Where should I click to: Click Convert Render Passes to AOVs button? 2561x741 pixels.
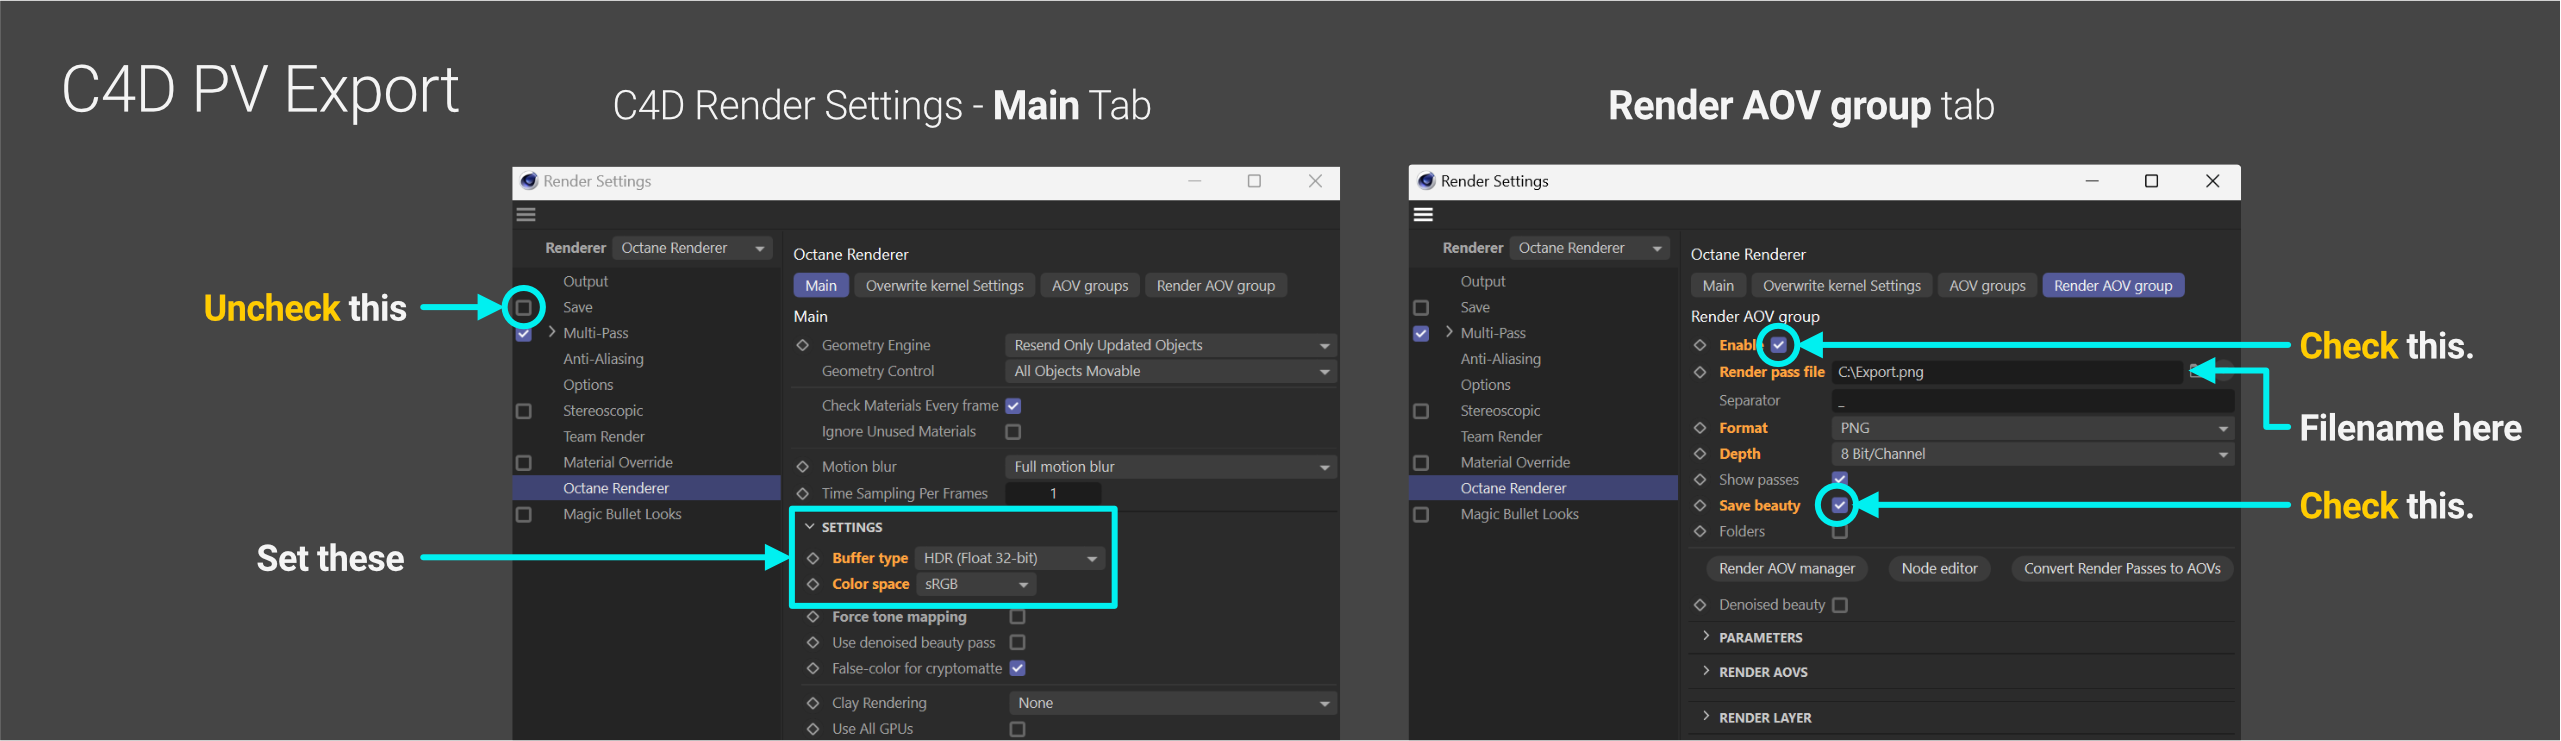pyautogui.click(x=2121, y=569)
